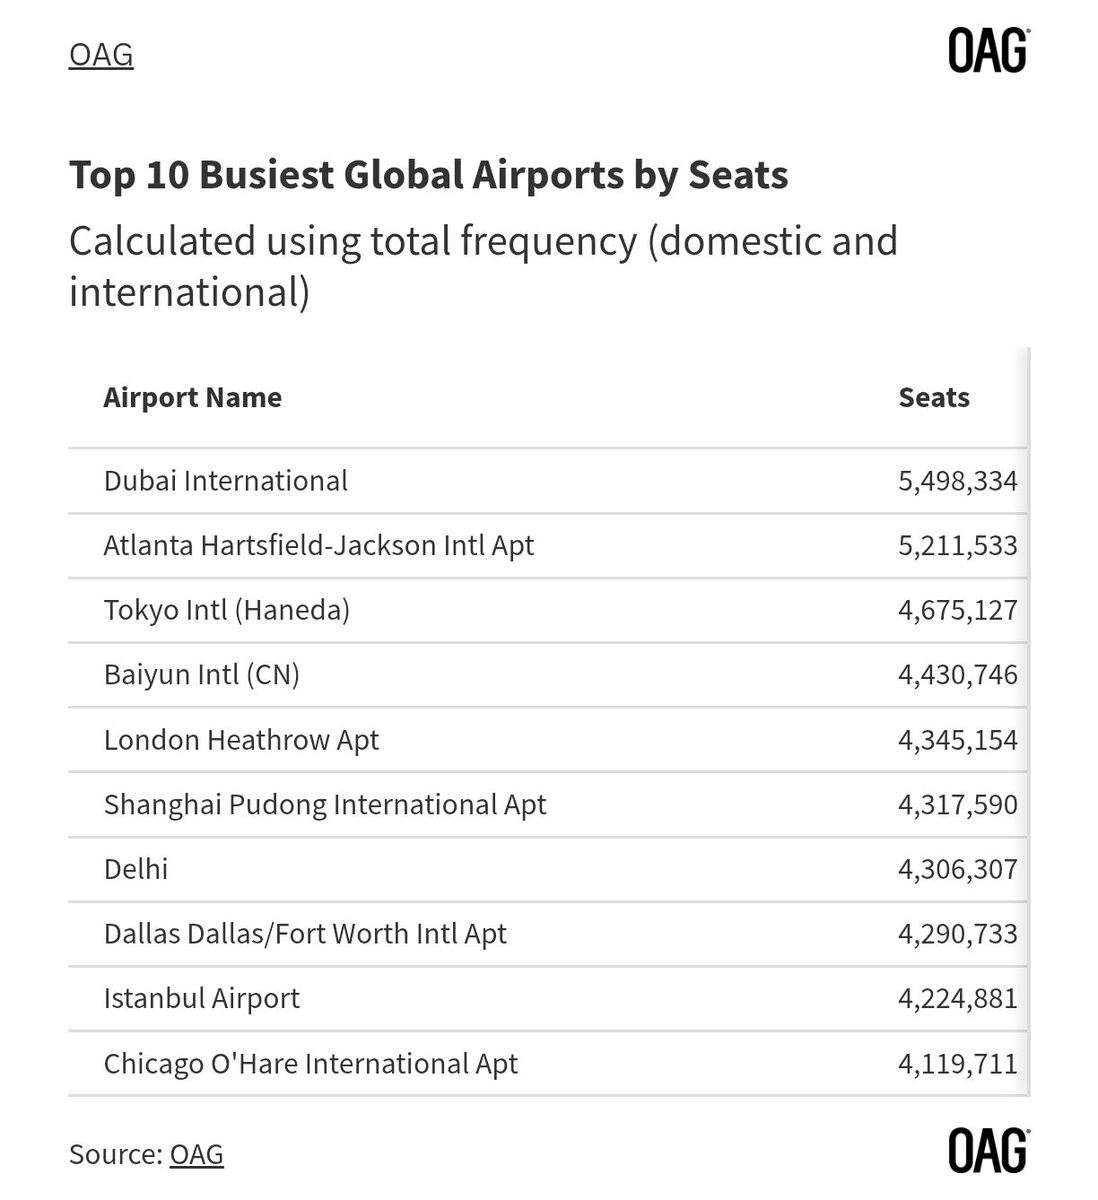Viewport: 1098px width, 1200px height.
Task: Click the Top 10 Busiest Global Airports title
Action: coord(428,175)
